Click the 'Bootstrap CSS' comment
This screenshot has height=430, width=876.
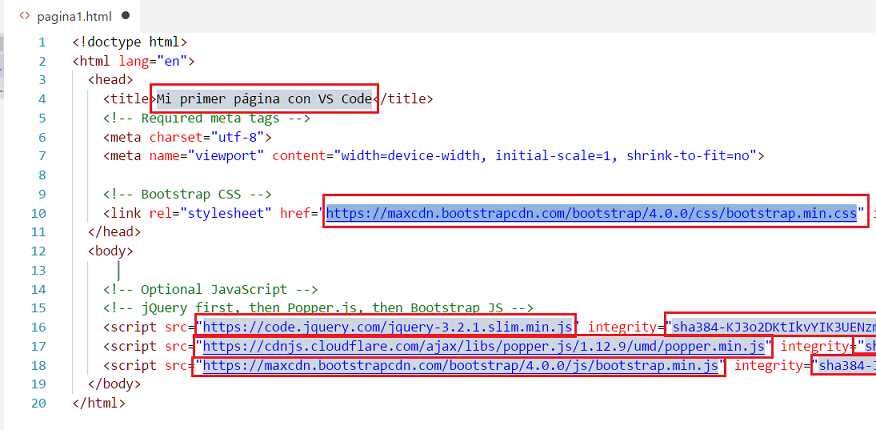[187, 194]
